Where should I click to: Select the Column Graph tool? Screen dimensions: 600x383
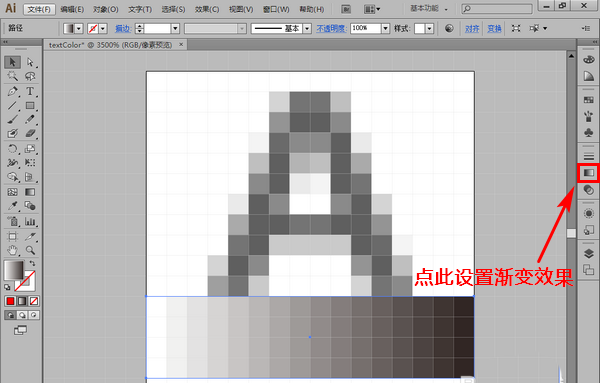30,221
